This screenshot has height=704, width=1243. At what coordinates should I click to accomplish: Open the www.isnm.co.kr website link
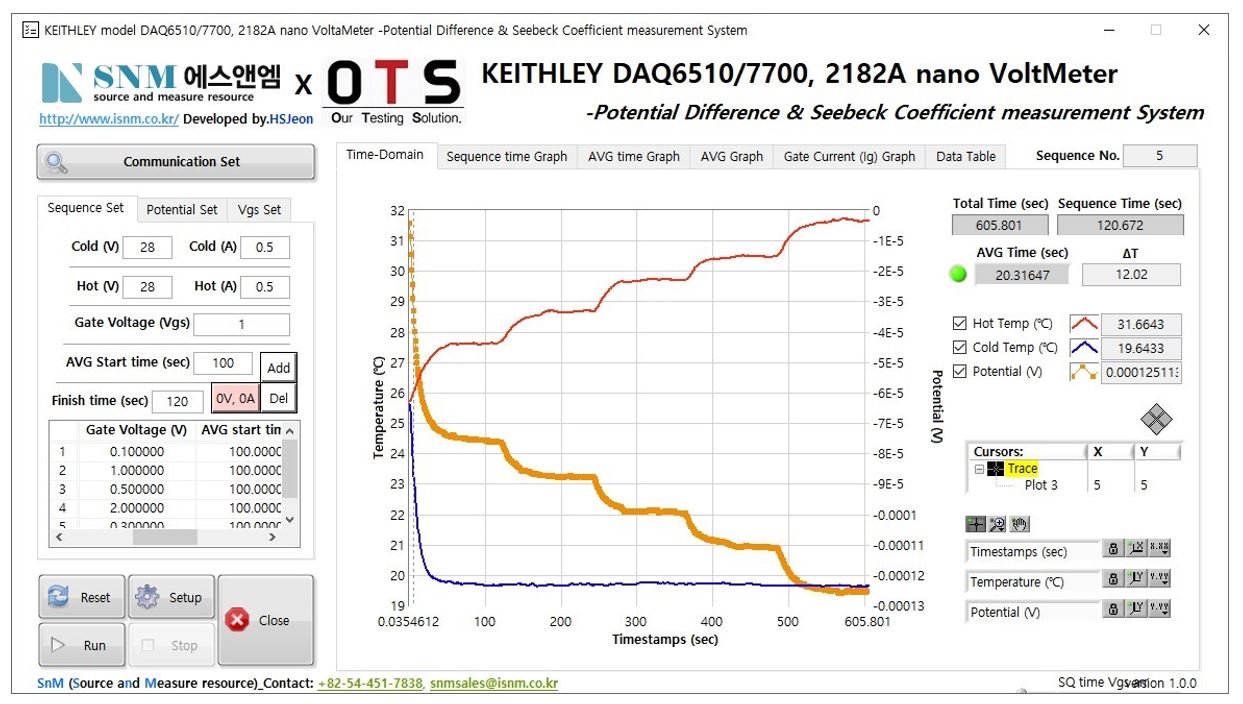[109, 119]
